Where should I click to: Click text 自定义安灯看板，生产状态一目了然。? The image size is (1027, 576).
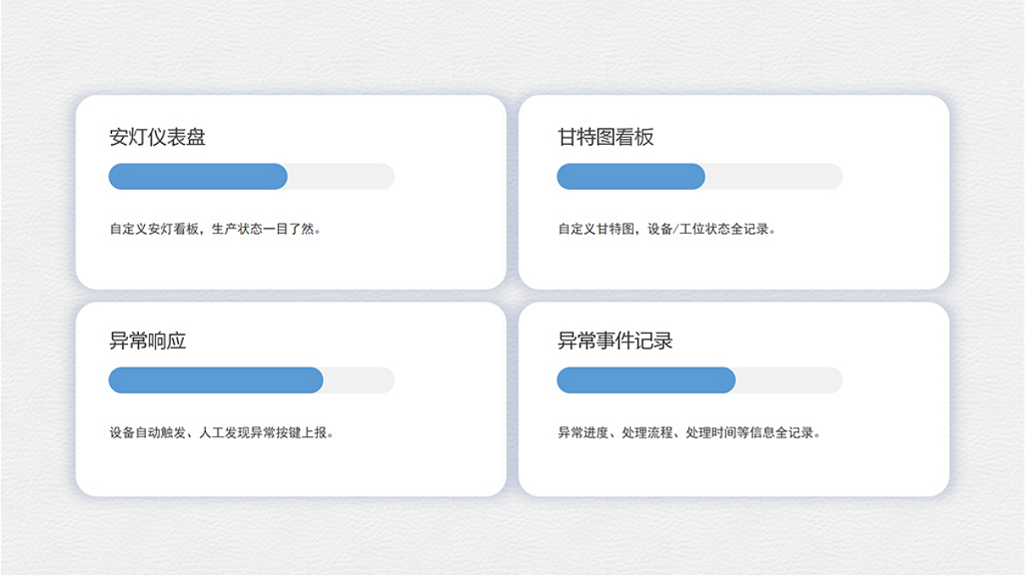pos(215,229)
